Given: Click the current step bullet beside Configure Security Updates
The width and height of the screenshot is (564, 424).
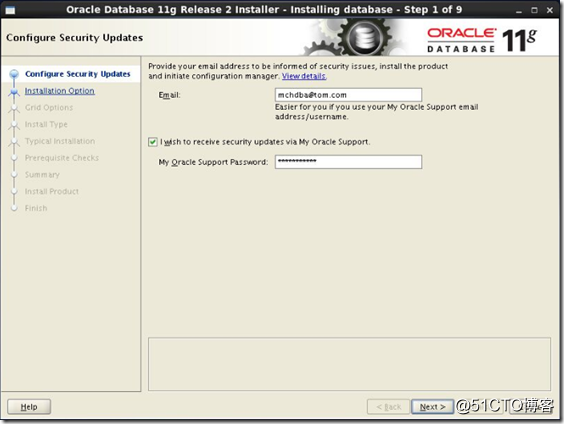Looking at the screenshot, I should coord(14,74).
